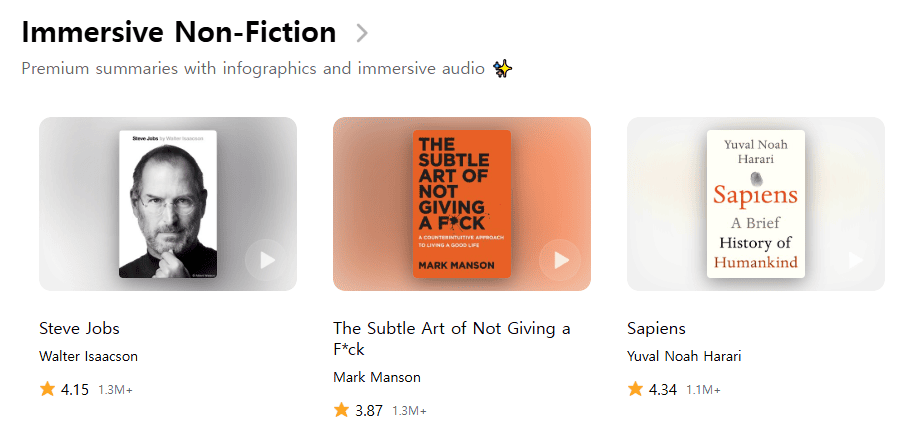Click the star icon beside 3.87 rating
The height and width of the screenshot is (444, 913).
pos(341,410)
